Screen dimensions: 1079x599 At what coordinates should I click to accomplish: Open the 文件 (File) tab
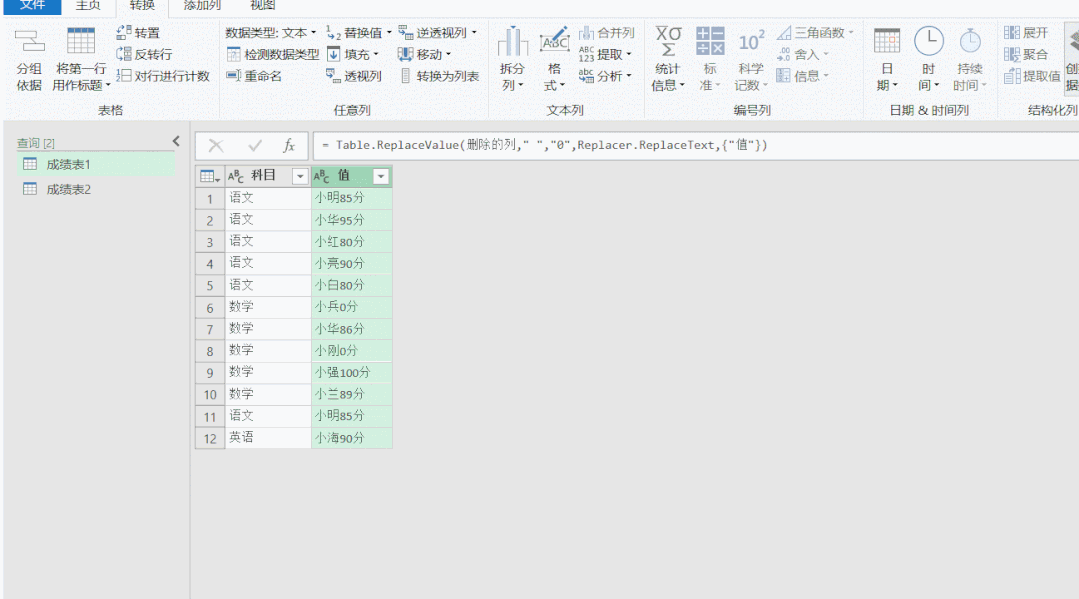click(x=32, y=6)
